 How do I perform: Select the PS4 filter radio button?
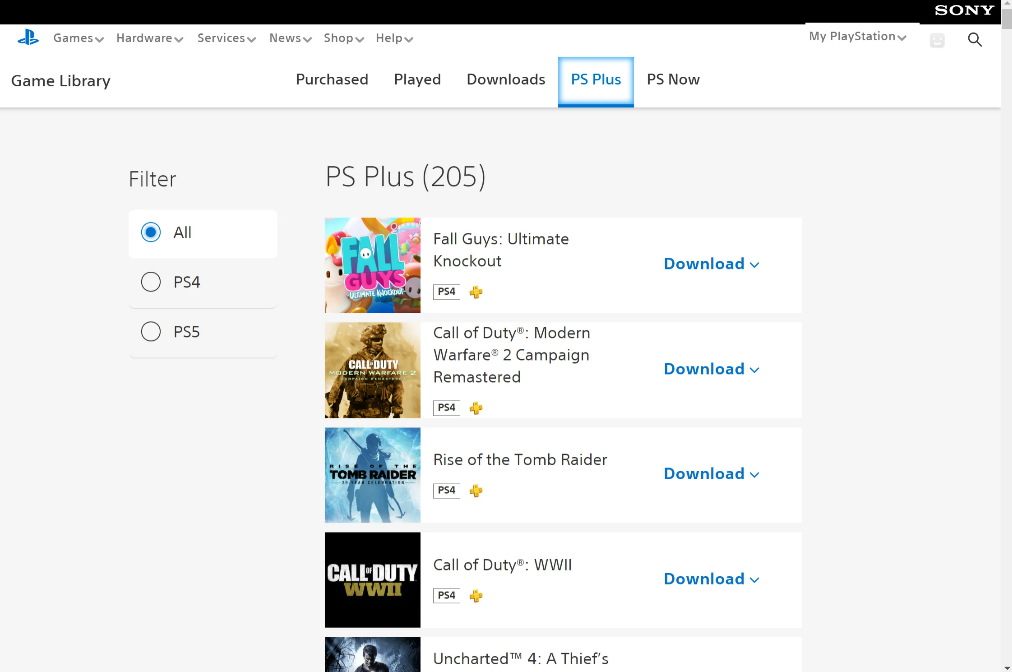[151, 282]
